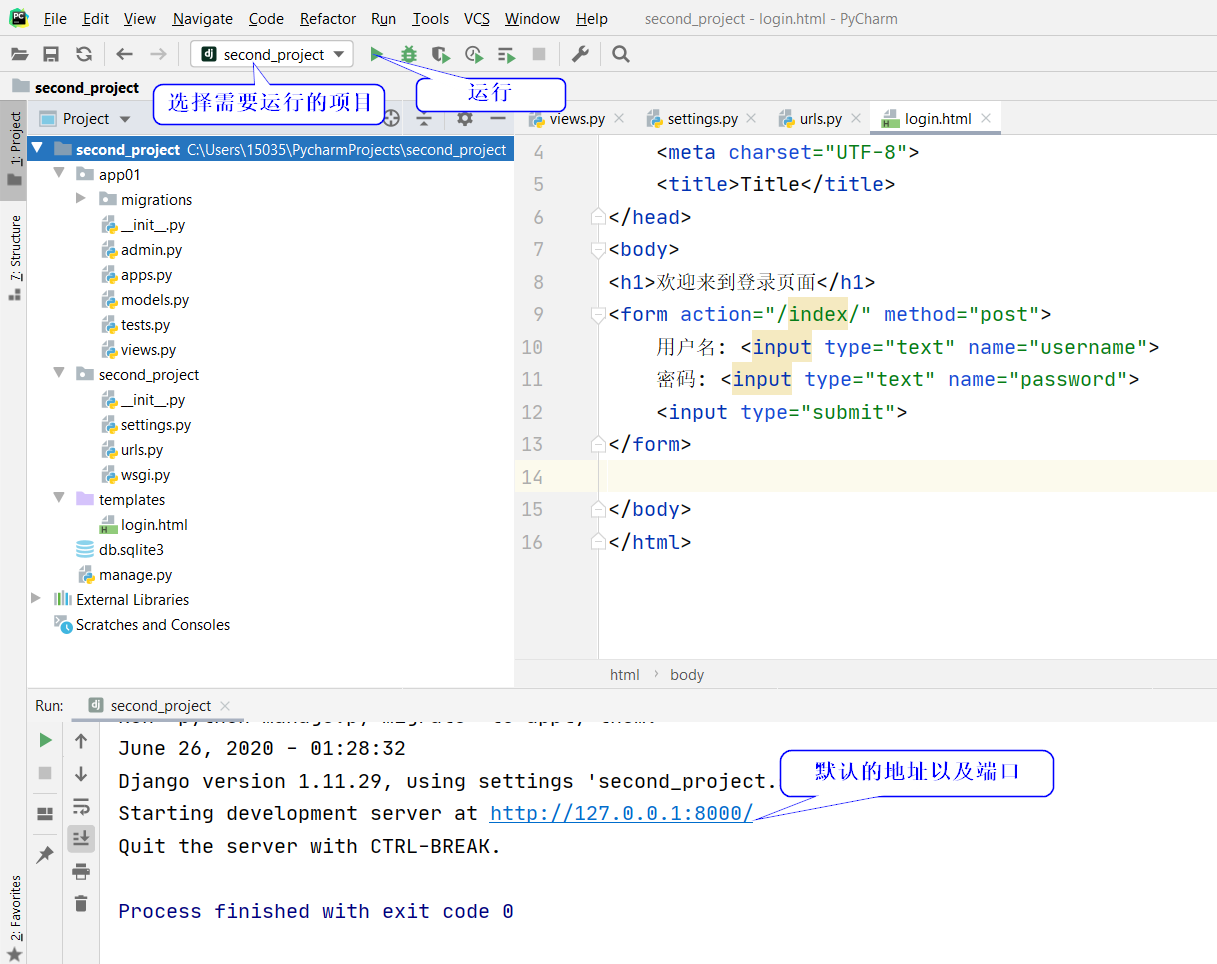
Task: Close the second_project Run tab
Action: (224, 705)
